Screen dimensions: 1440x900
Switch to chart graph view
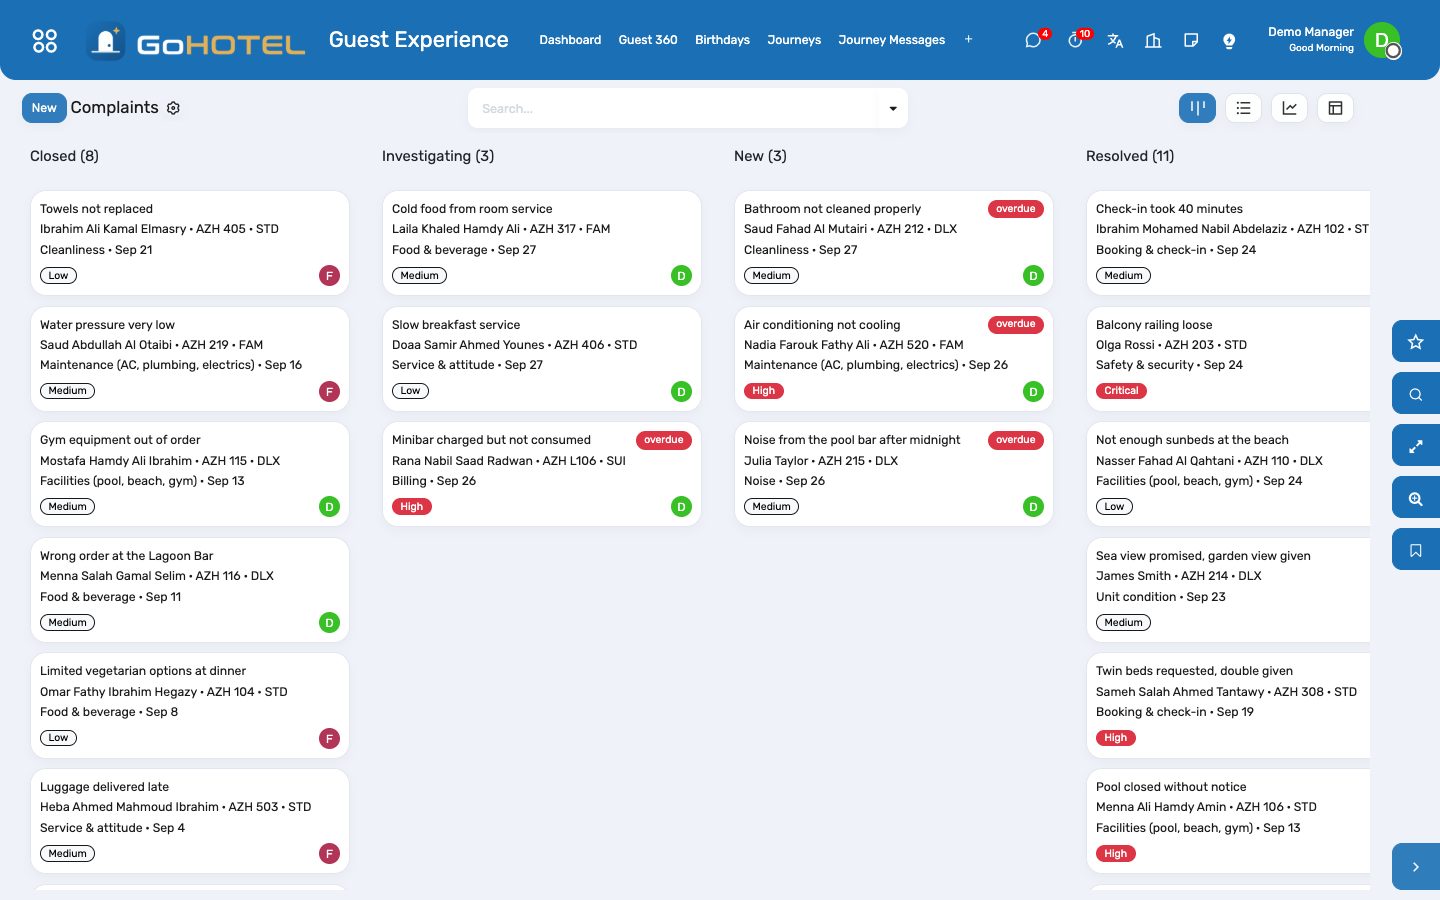[1289, 108]
